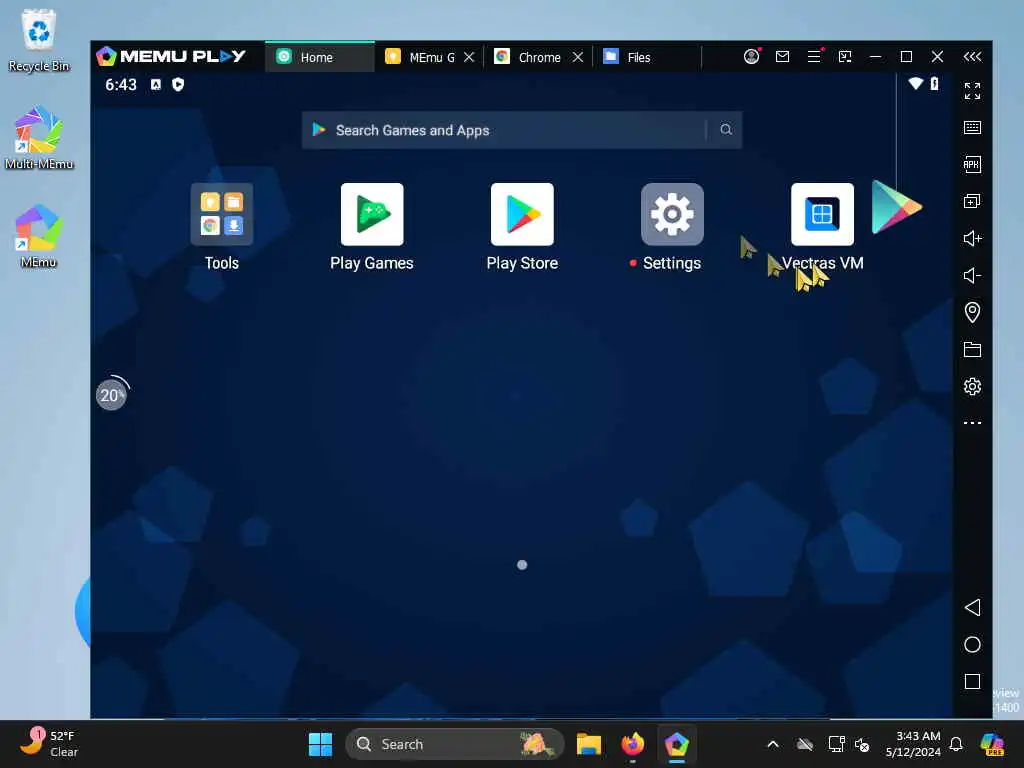This screenshot has height=768, width=1024.
Task: Close the MEmu G tab
Action: coord(469,57)
